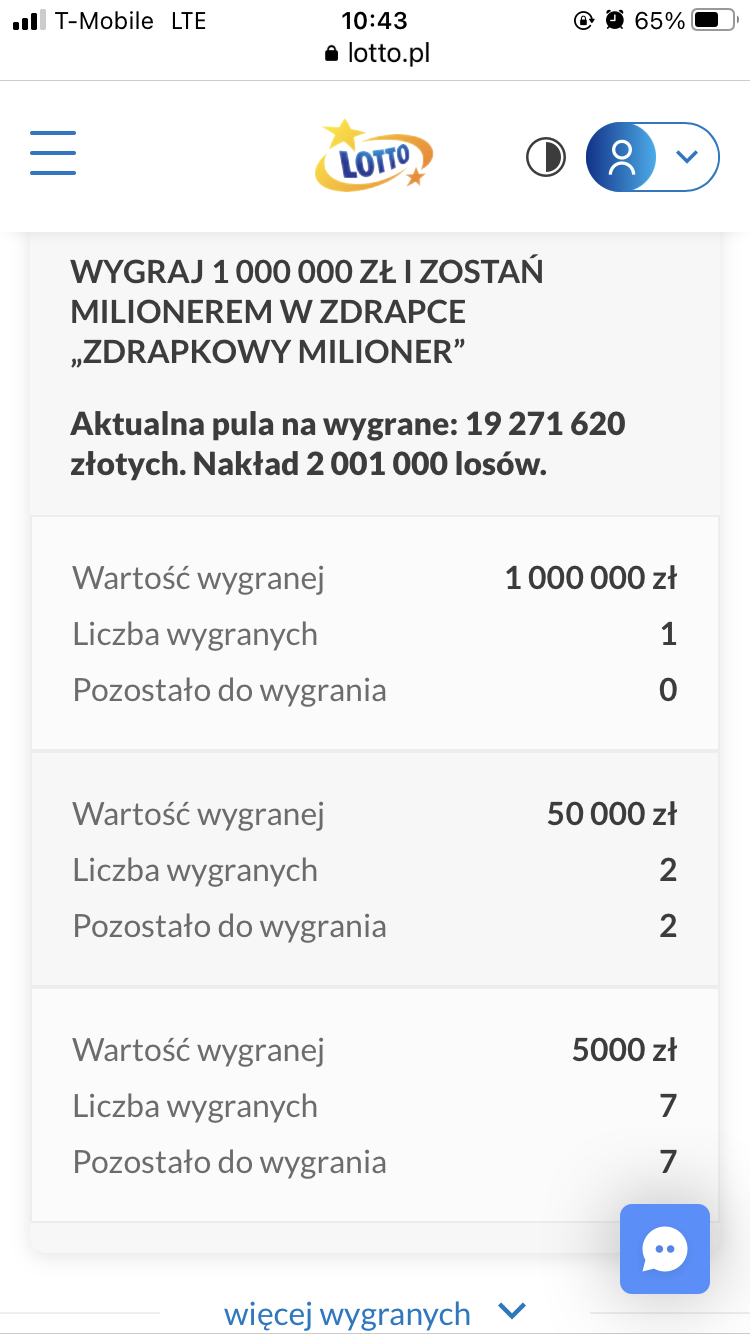The height and width of the screenshot is (1334, 750).
Task: Toggle high contrast mode icon
Action: point(546,157)
